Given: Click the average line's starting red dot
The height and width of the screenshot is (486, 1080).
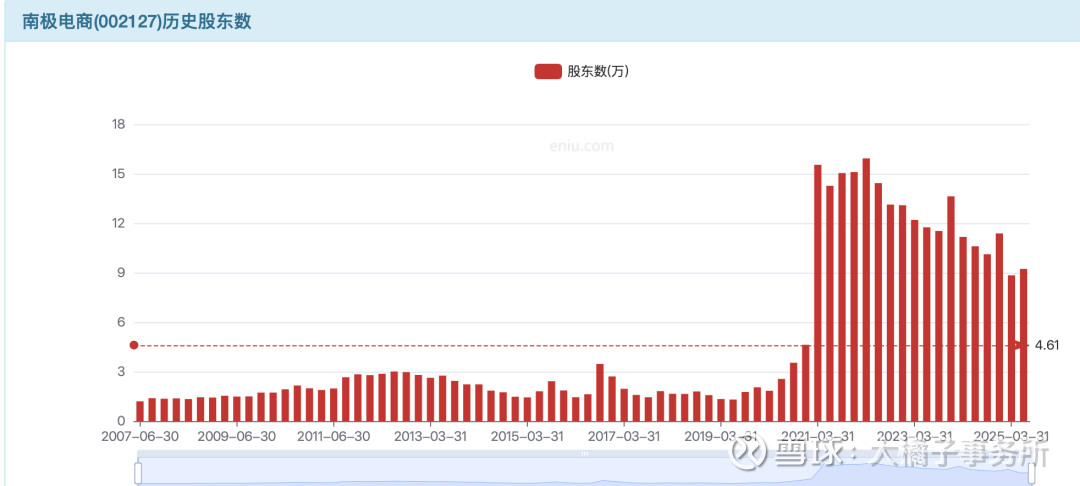Looking at the screenshot, I should [x=134, y=345].
